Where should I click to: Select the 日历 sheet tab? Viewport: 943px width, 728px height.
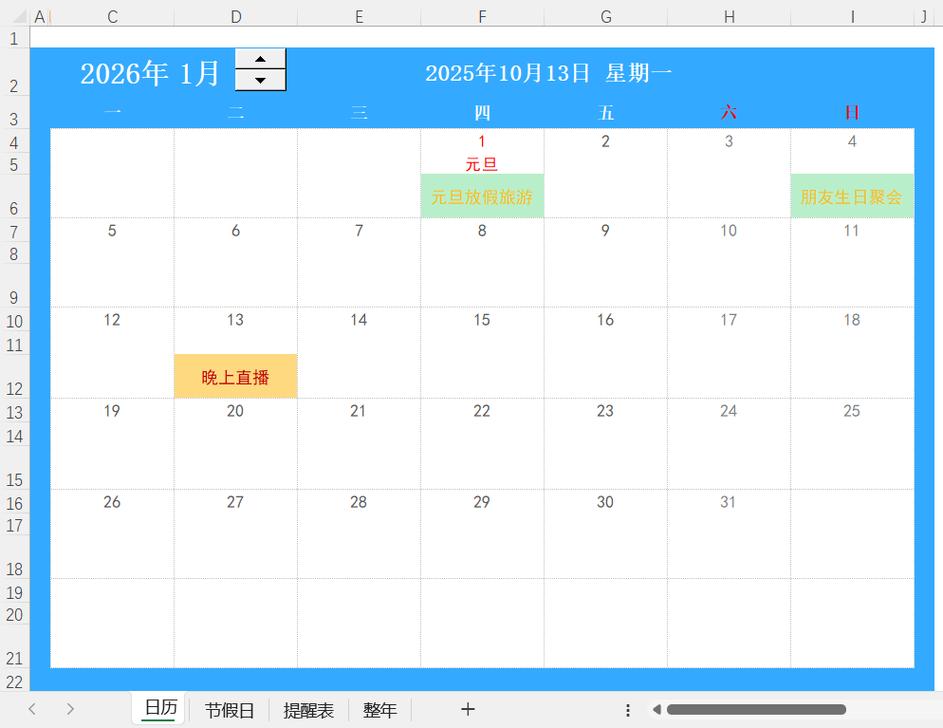coord(158,709)
